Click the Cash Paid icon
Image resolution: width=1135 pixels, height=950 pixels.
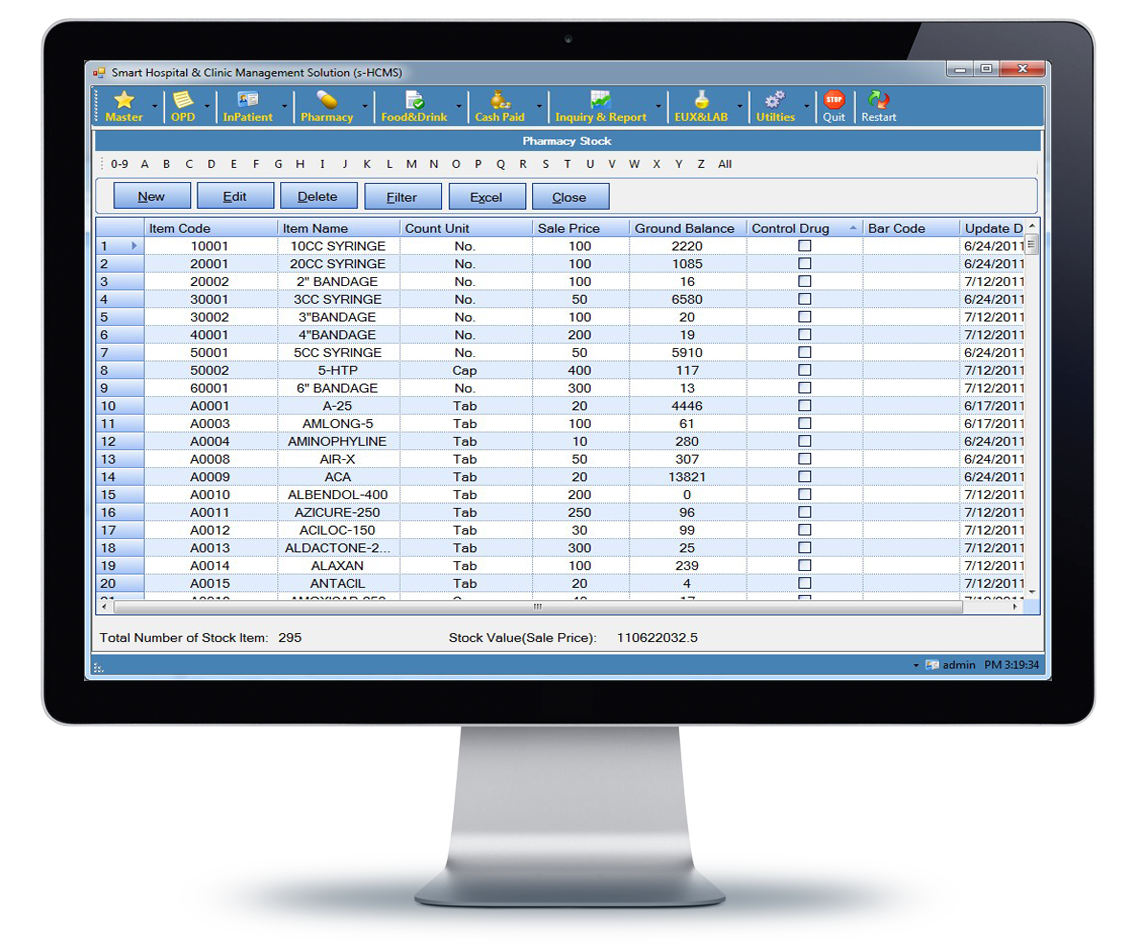point(500,101)
